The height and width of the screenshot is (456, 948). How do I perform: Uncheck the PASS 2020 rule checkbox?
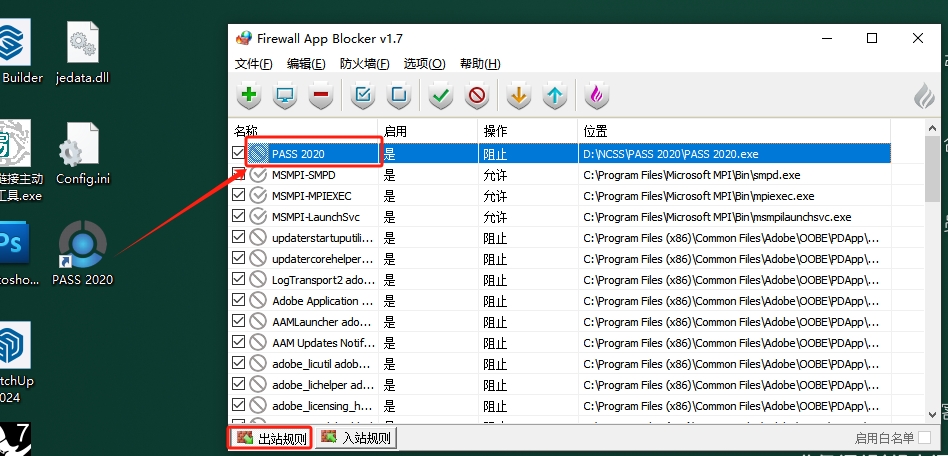pos(239,153)
